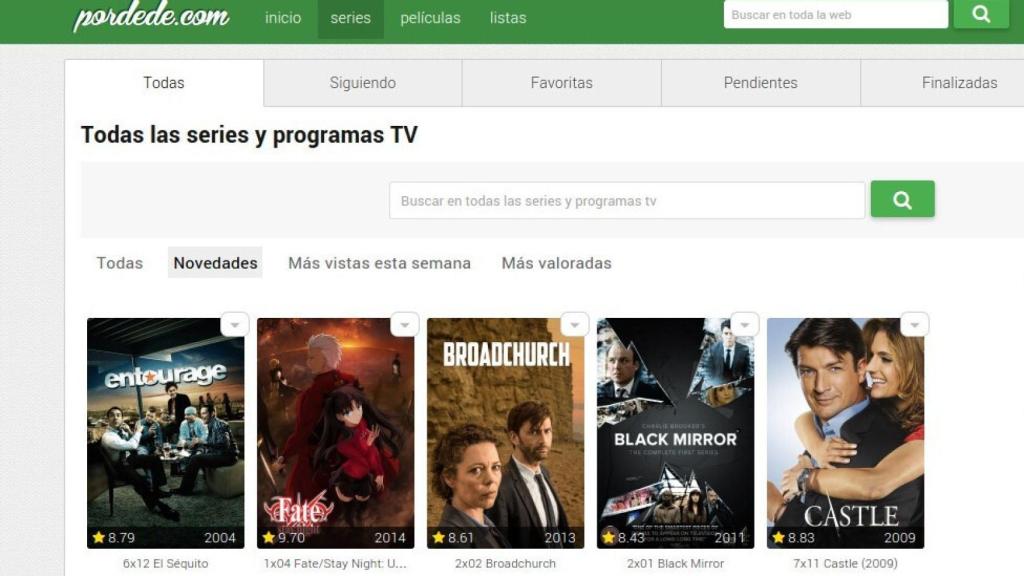The image size is (1024, 576).
Task: Open the Castle poster thumbnail
Action: 845,433
